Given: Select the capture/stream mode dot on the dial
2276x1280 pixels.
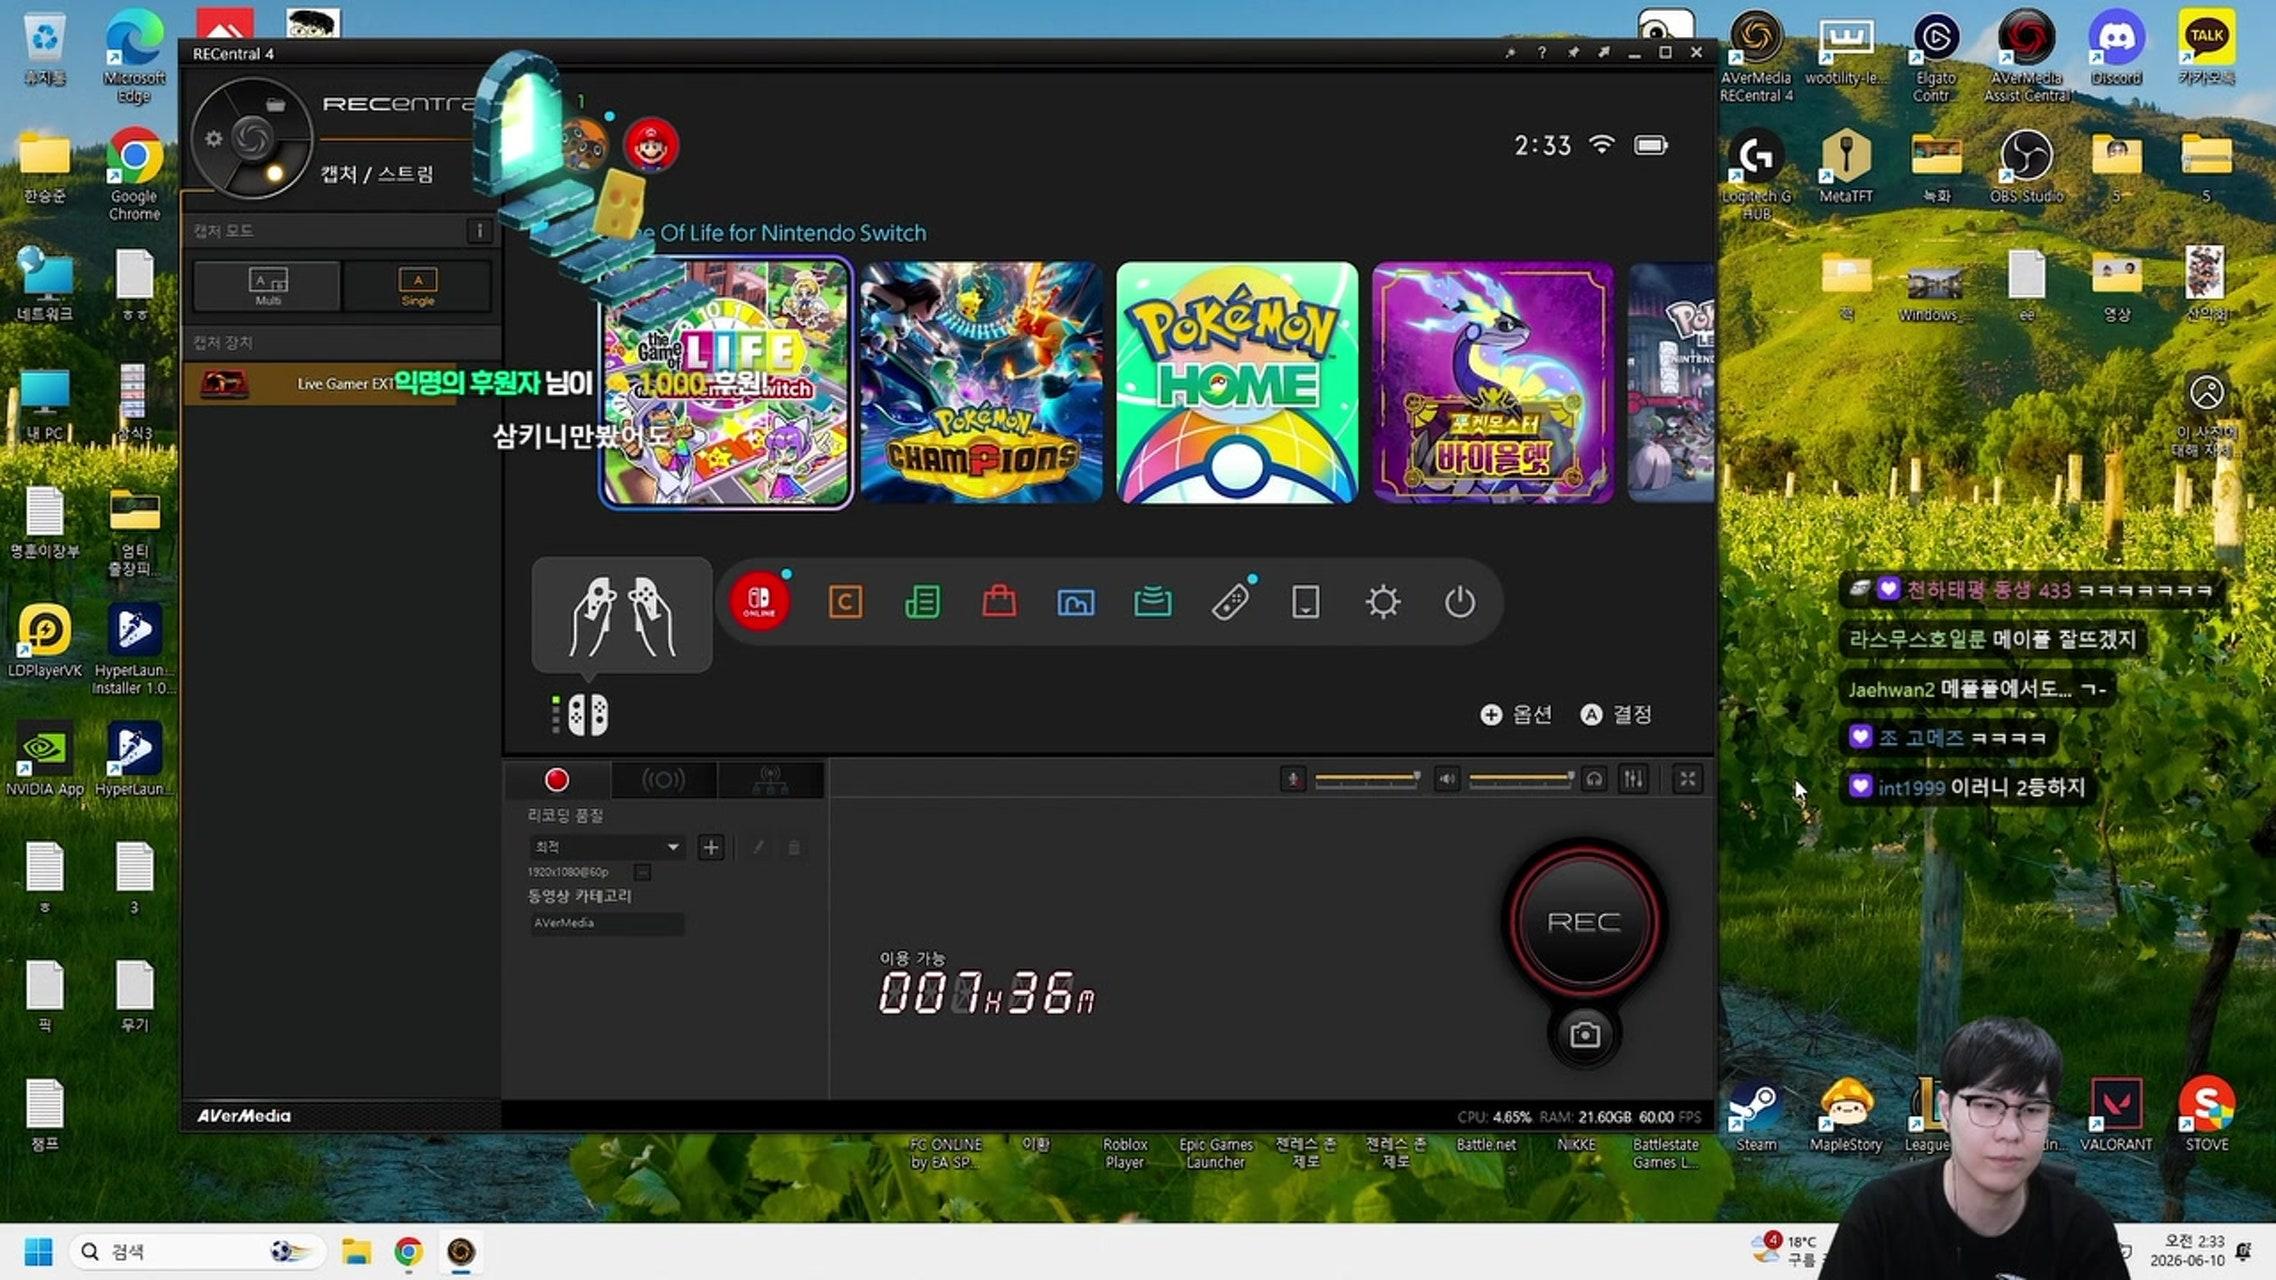Looking at the screenshot, I should tap(274, 173).
